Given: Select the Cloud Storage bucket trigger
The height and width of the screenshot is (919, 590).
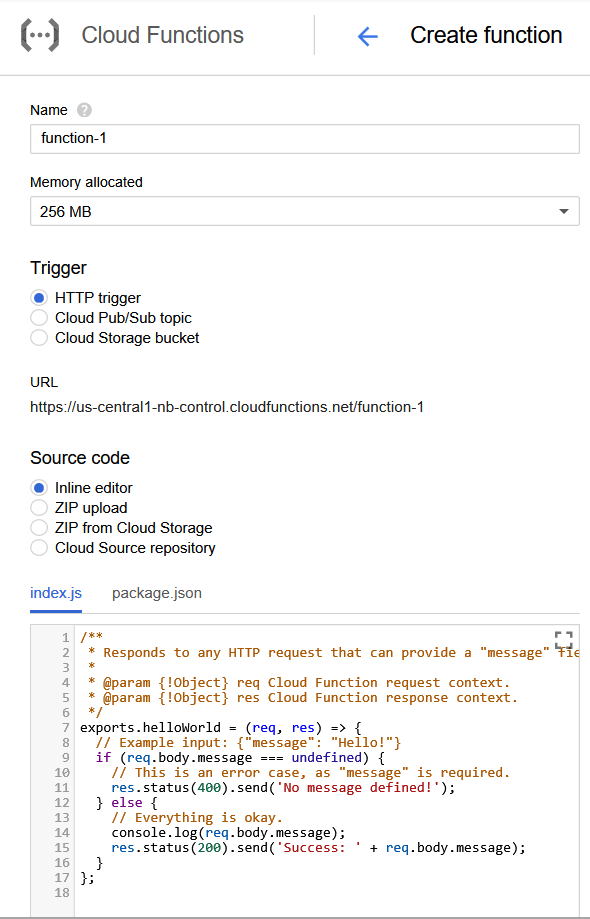Looking at the screenshot, I should (x=39, y=338).
